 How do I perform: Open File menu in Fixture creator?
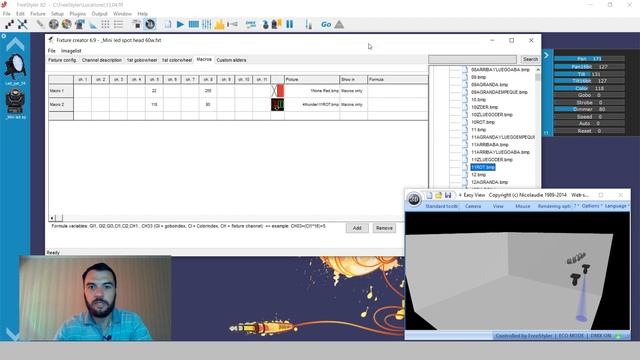tap(51, 51)
